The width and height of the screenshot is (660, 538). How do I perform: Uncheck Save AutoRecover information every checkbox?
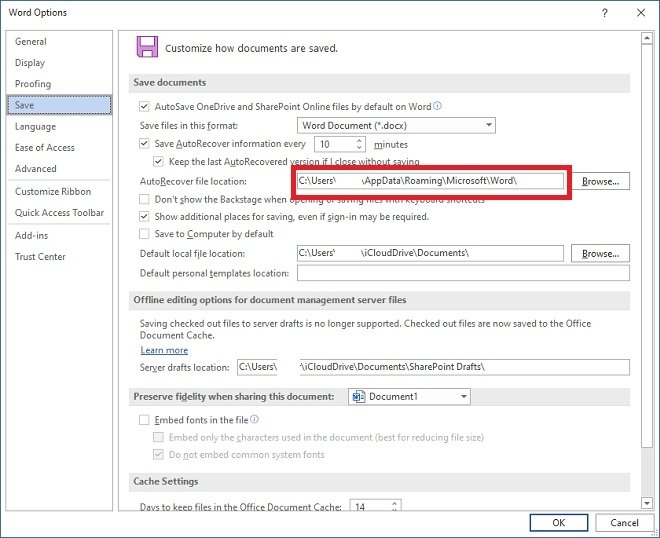(144, 144)
